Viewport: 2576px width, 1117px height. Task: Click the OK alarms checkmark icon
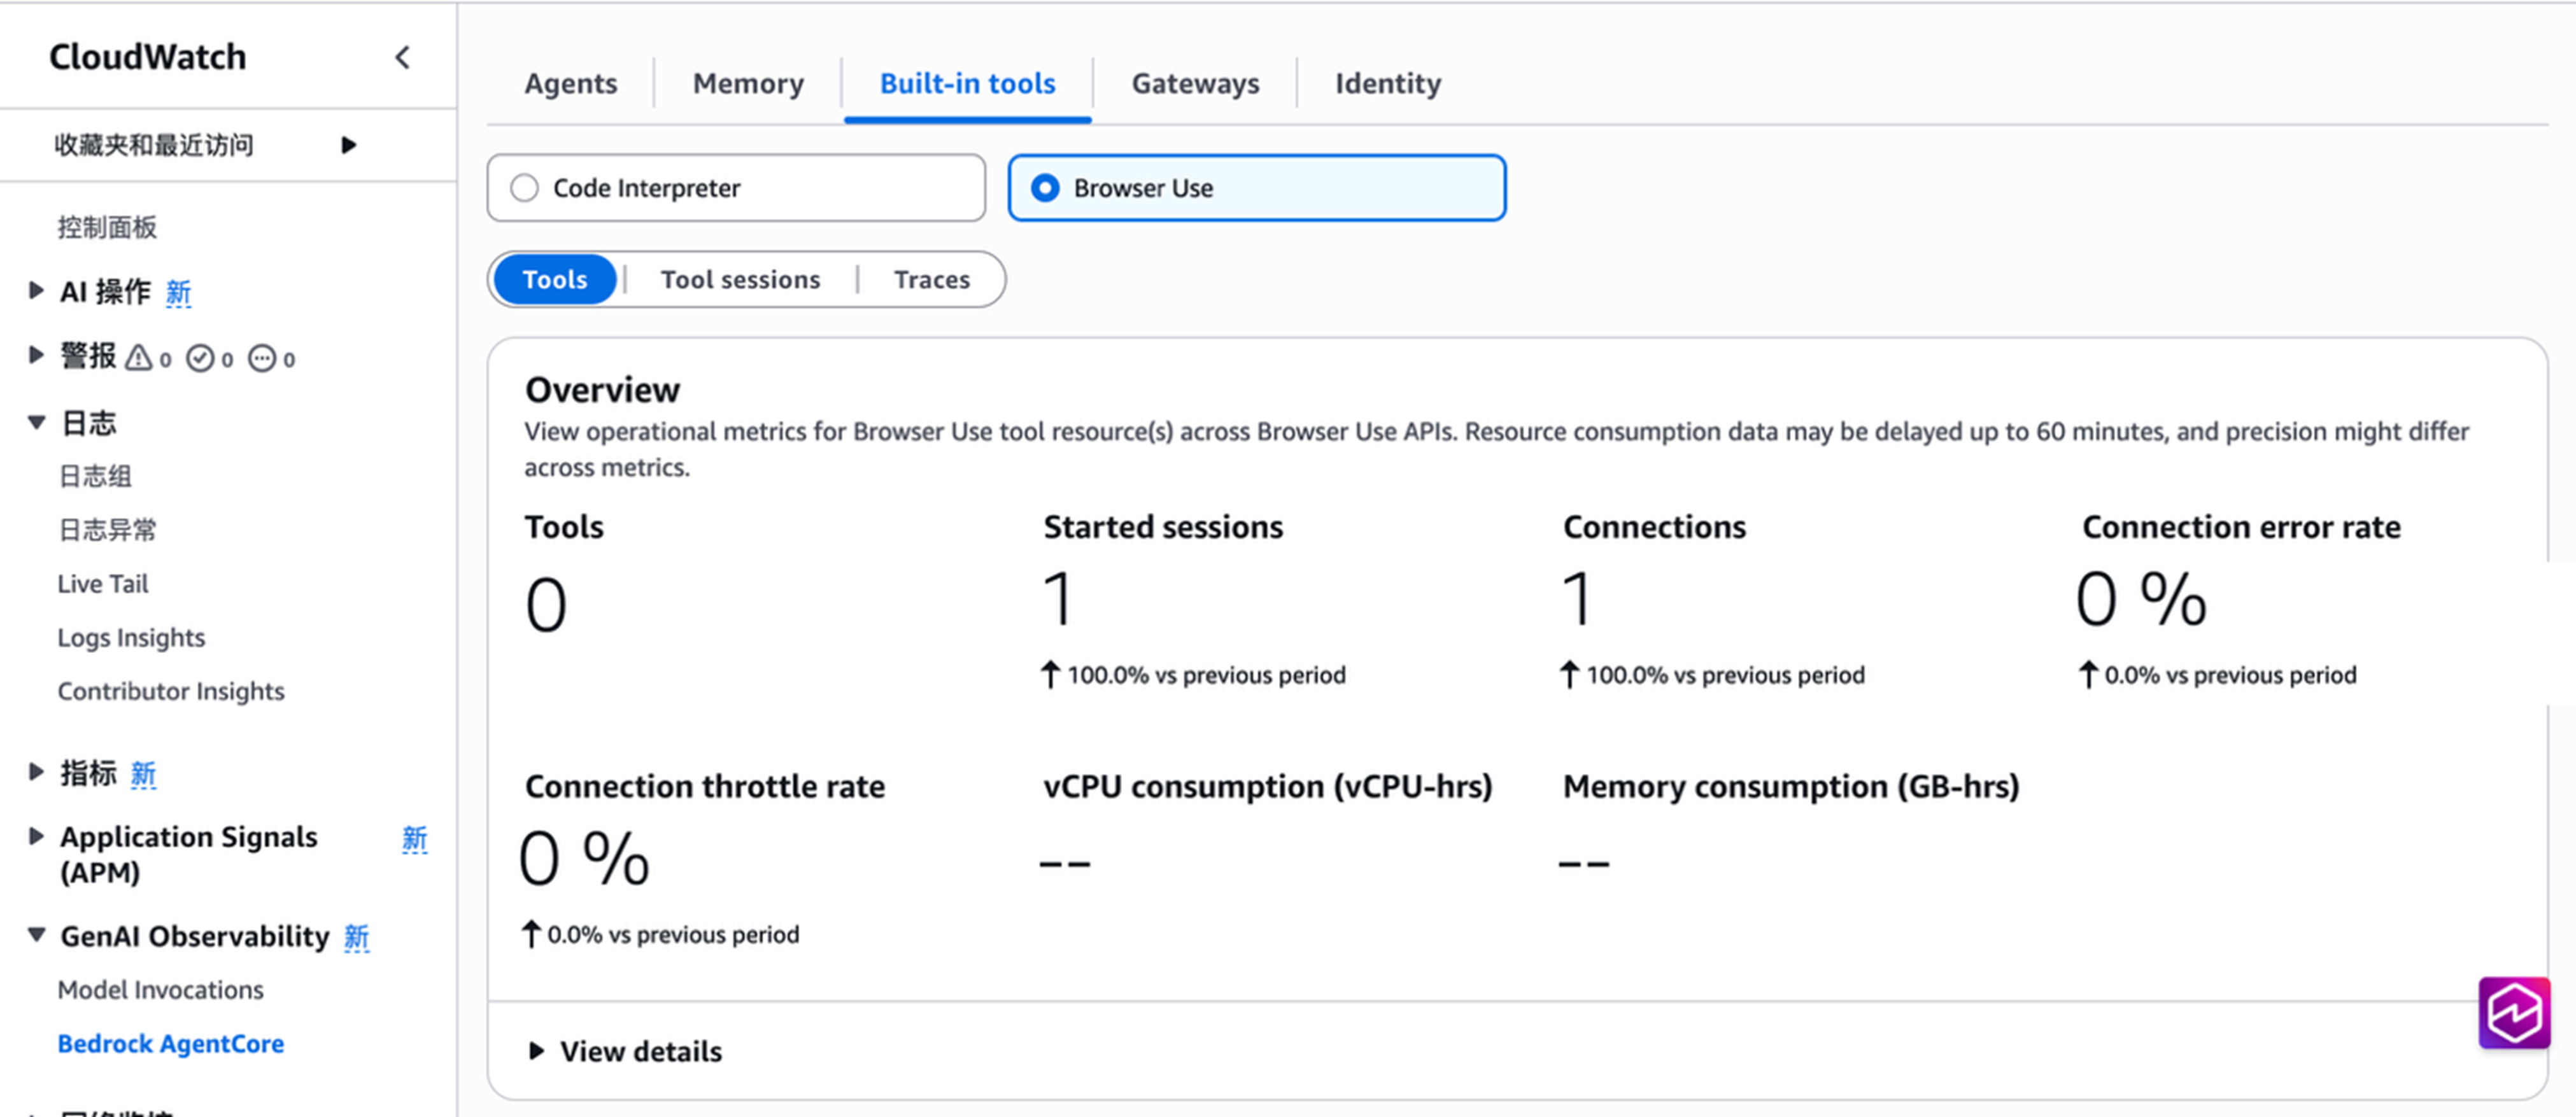pos(200,358)
